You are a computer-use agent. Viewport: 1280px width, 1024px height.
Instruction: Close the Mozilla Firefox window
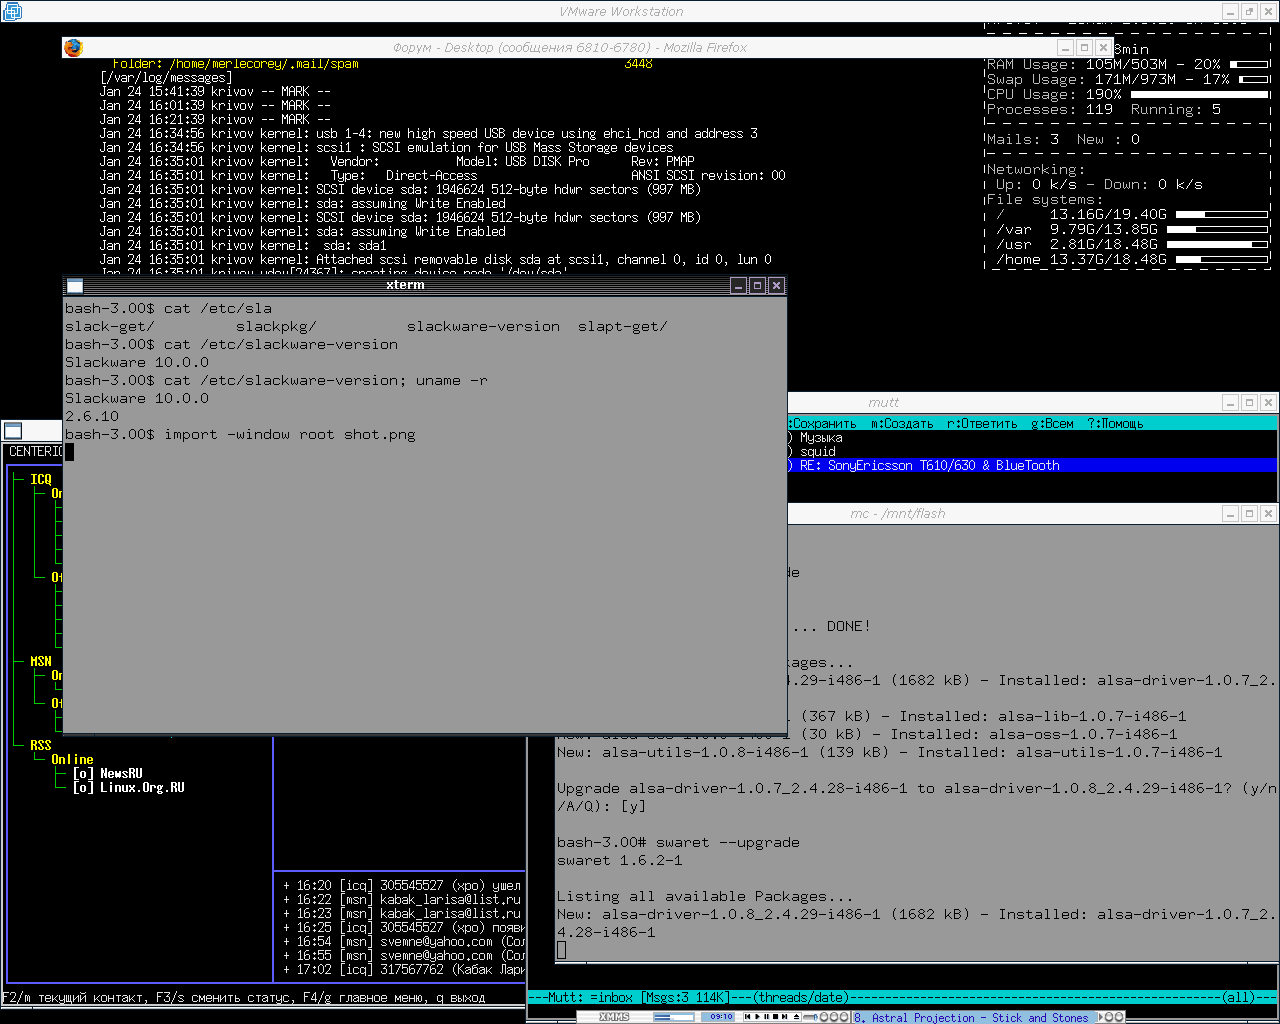pos(1103,48)
